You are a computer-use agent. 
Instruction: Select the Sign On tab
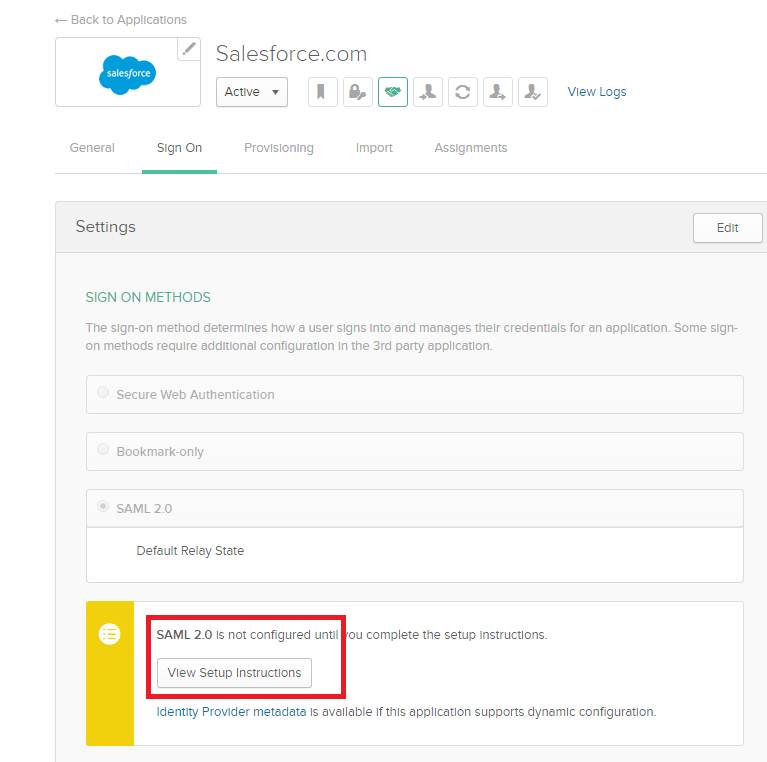[x=179, y=148]
